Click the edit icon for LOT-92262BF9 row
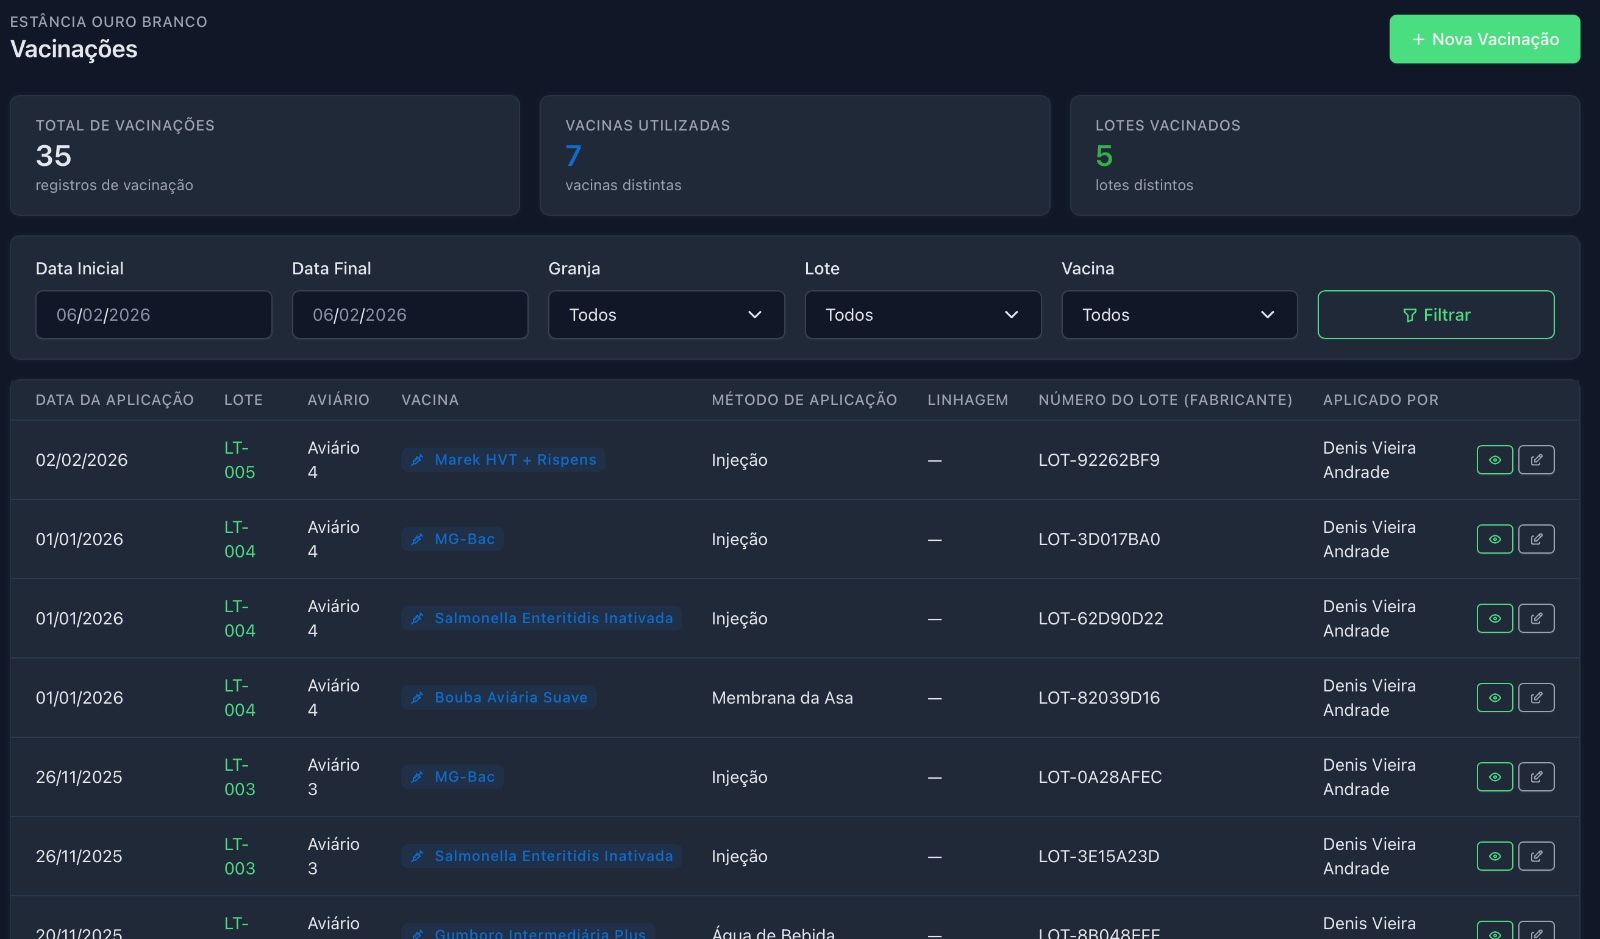The width and height of the screenshot is (1600, 939). point(1536,460)
